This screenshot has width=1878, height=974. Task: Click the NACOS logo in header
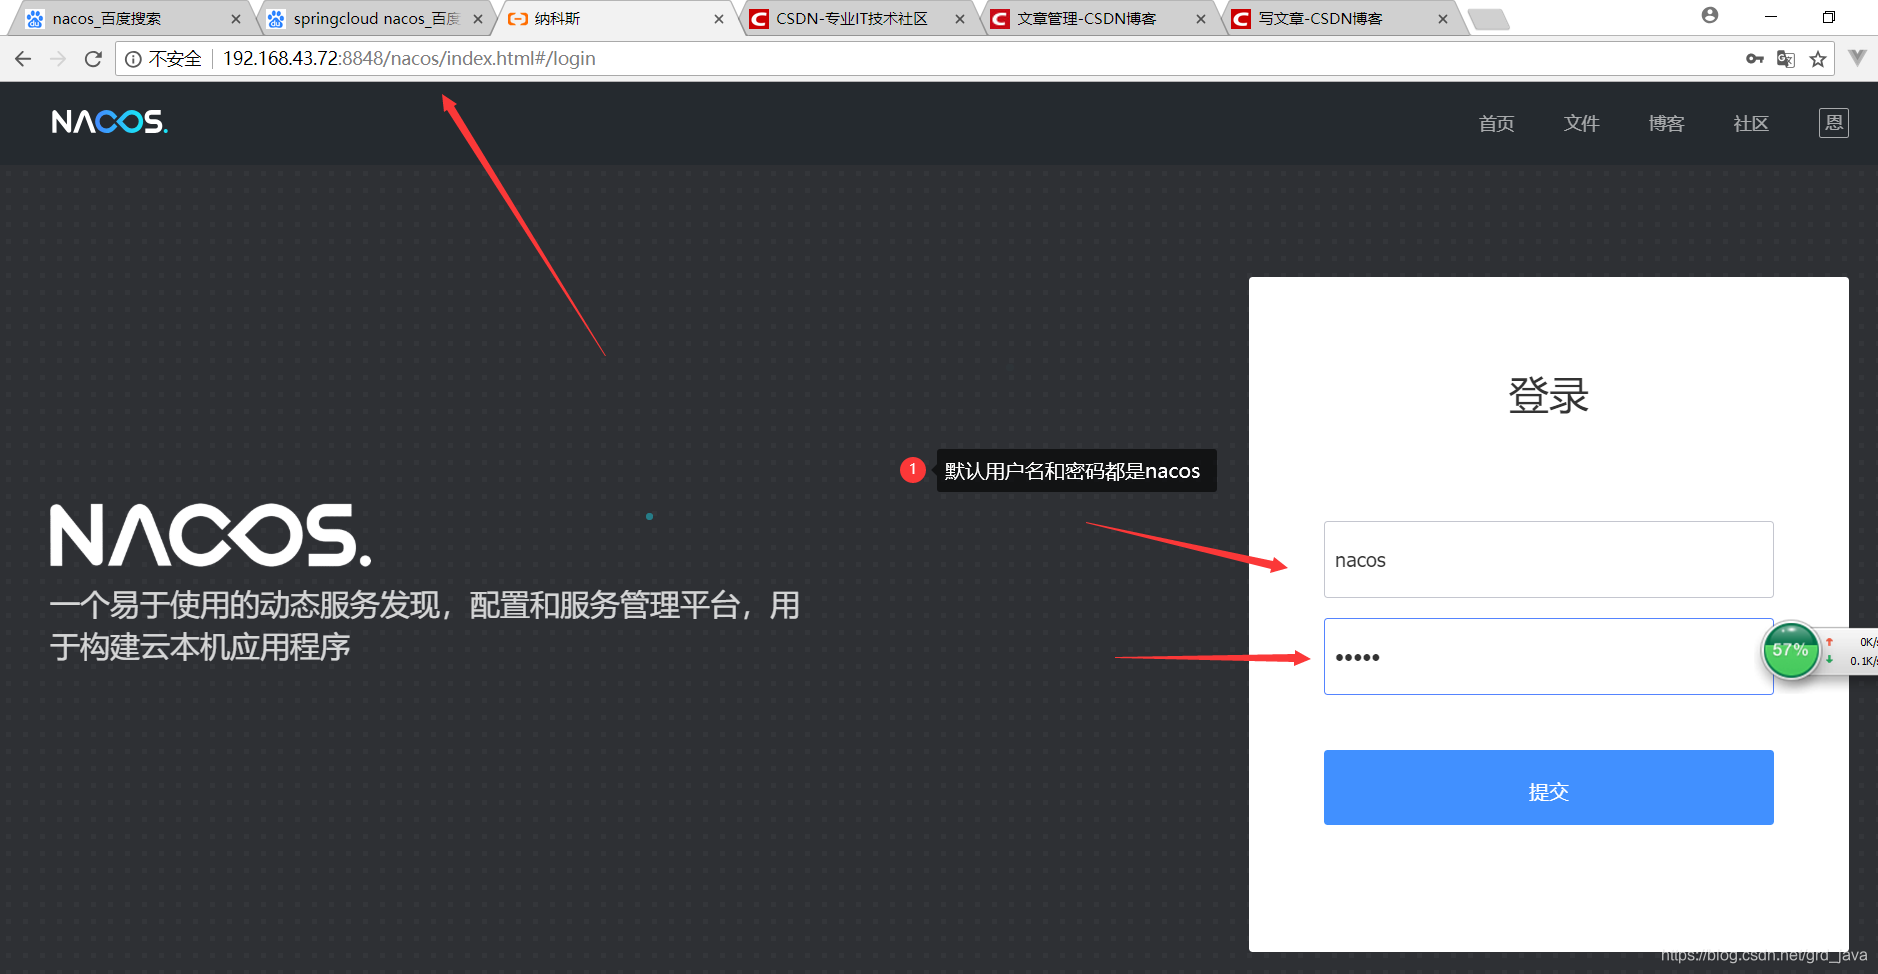click(110, 122)
